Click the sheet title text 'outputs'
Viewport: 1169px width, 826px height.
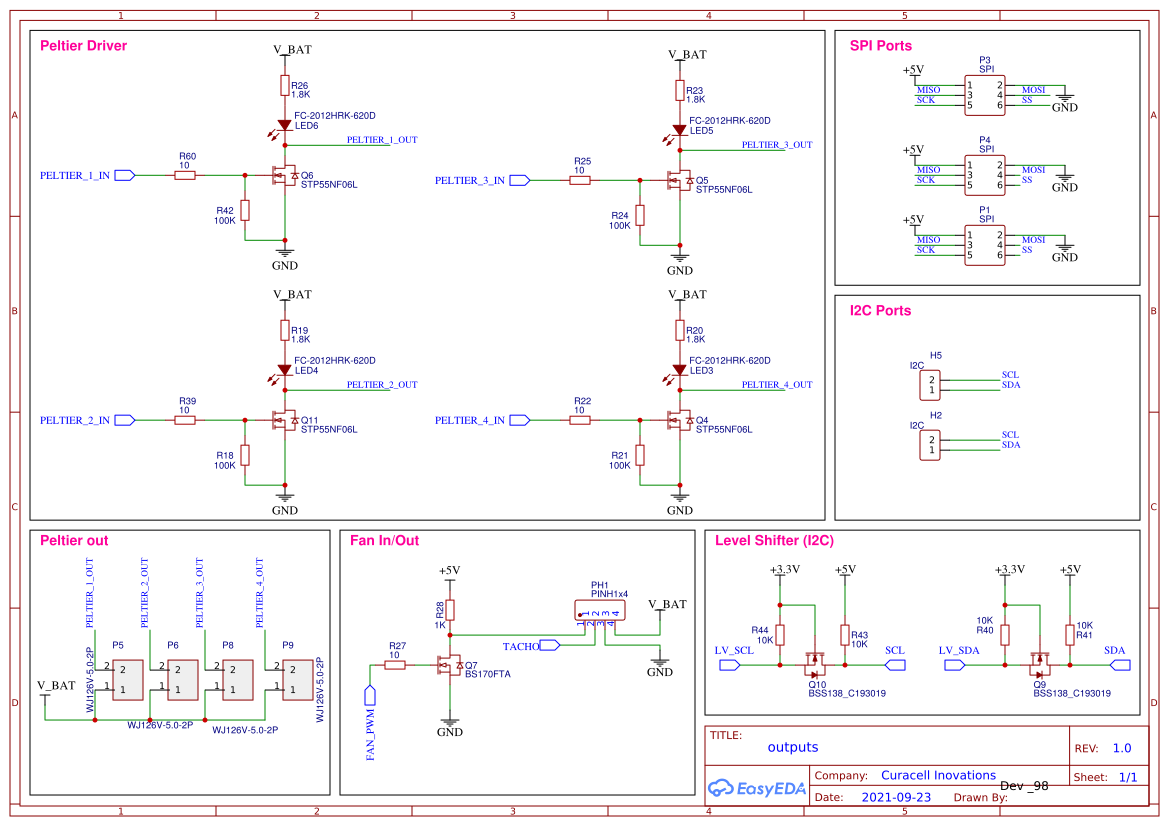pos(793,747)
